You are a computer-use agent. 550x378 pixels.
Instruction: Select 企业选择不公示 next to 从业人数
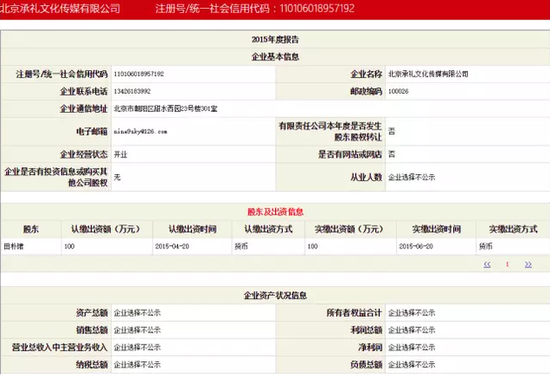pos(412,177)
